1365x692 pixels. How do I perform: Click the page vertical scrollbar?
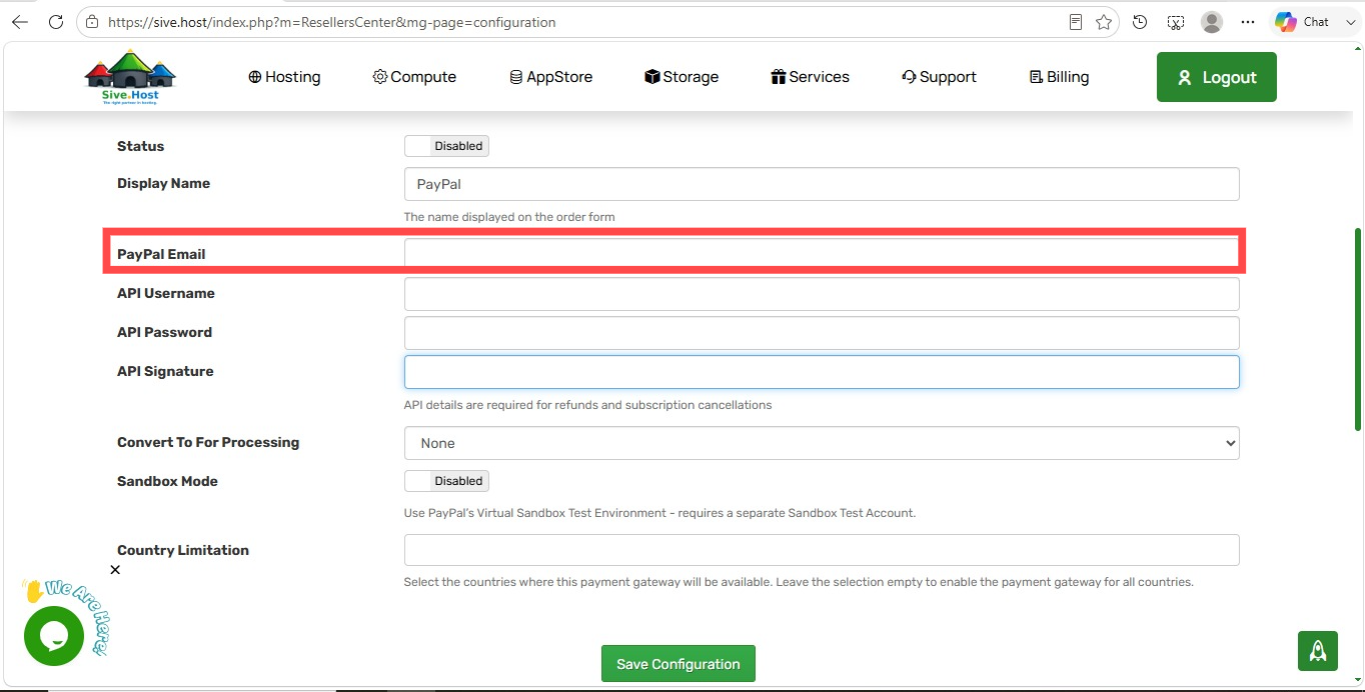coord(1357,330)
